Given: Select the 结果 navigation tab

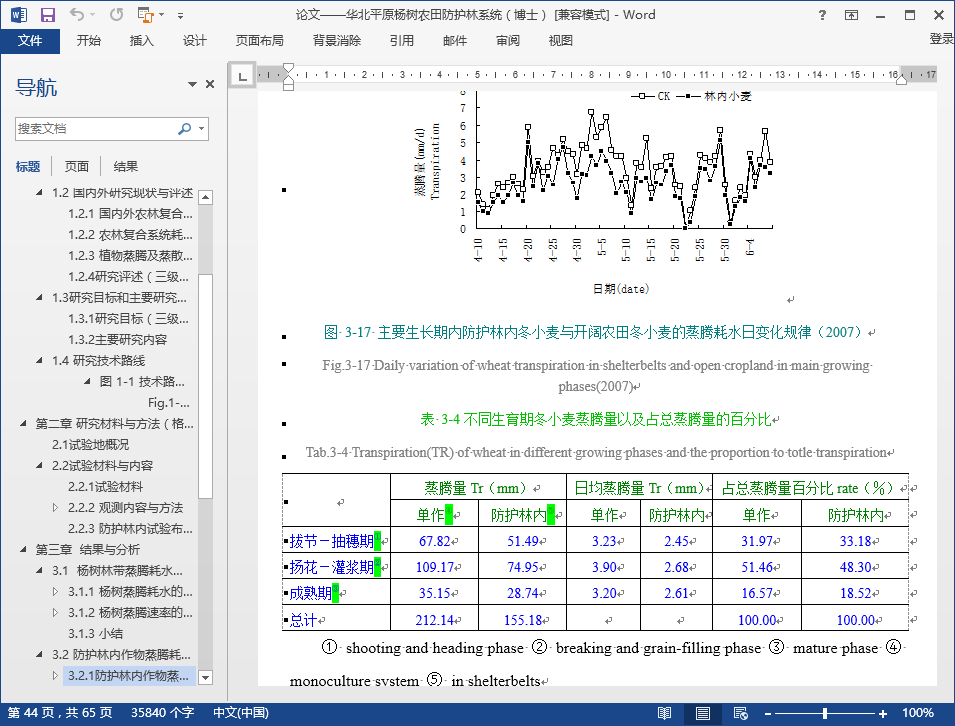Looking at the screenshot, I should tap(125, 166).
